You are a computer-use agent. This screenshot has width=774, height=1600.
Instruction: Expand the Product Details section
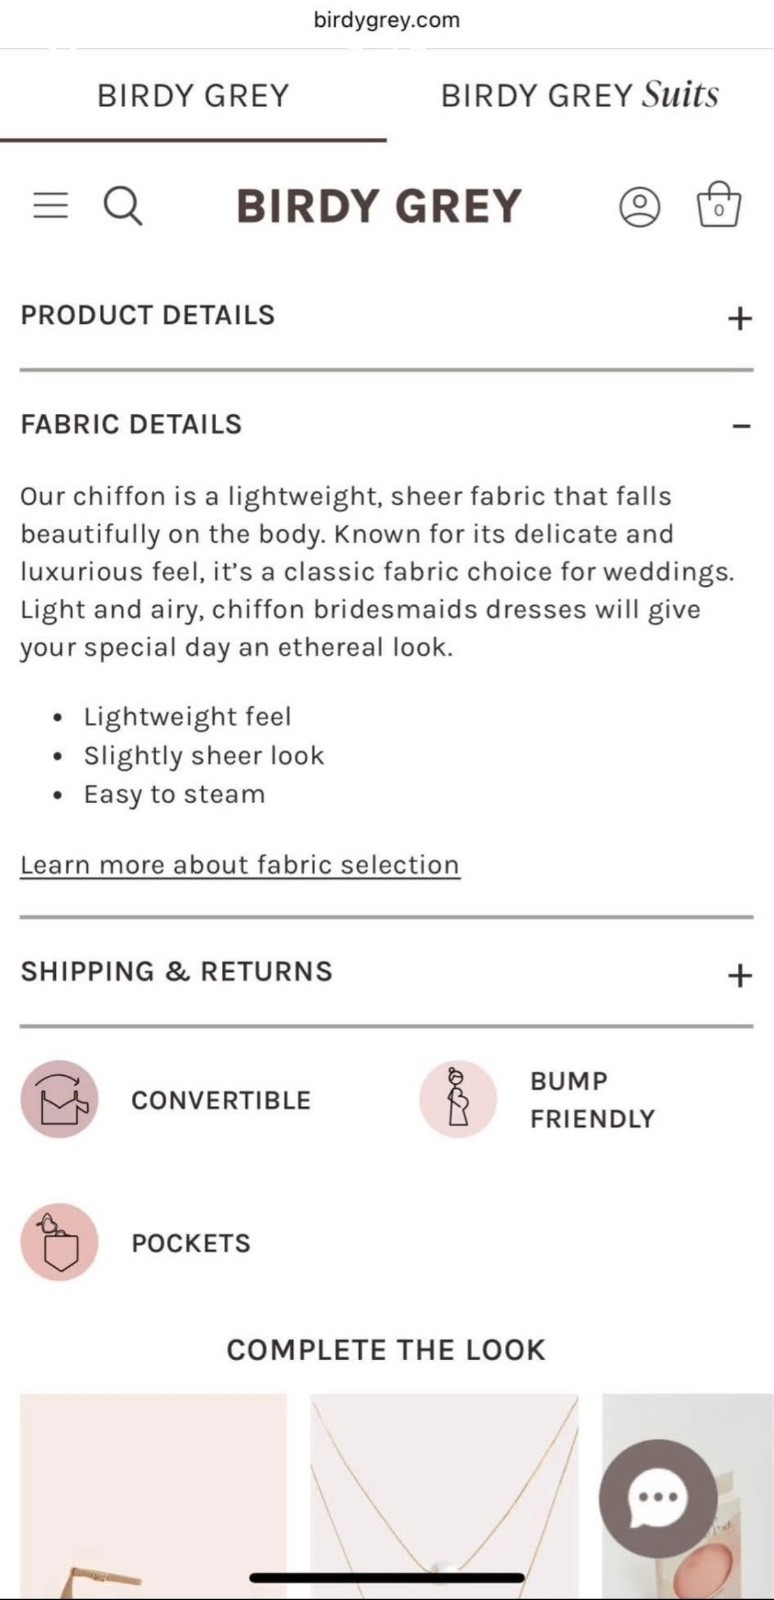pyautogui.click(x=739, y=318)
